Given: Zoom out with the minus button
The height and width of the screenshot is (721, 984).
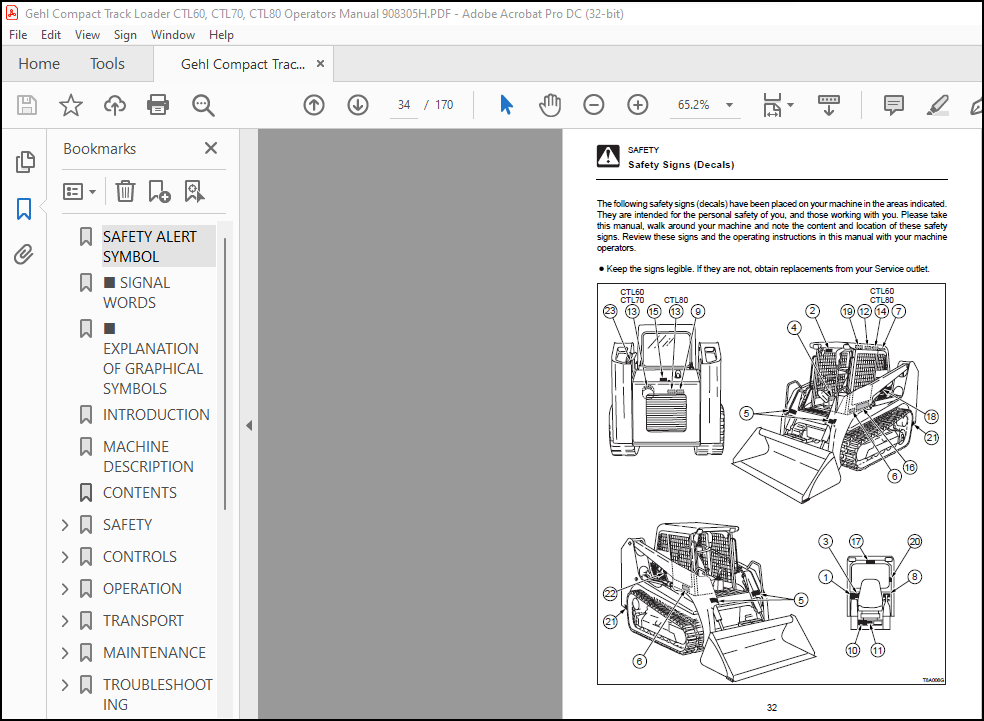Looking at the screenshot, I should pyautogui.click(x=593, y=105).
